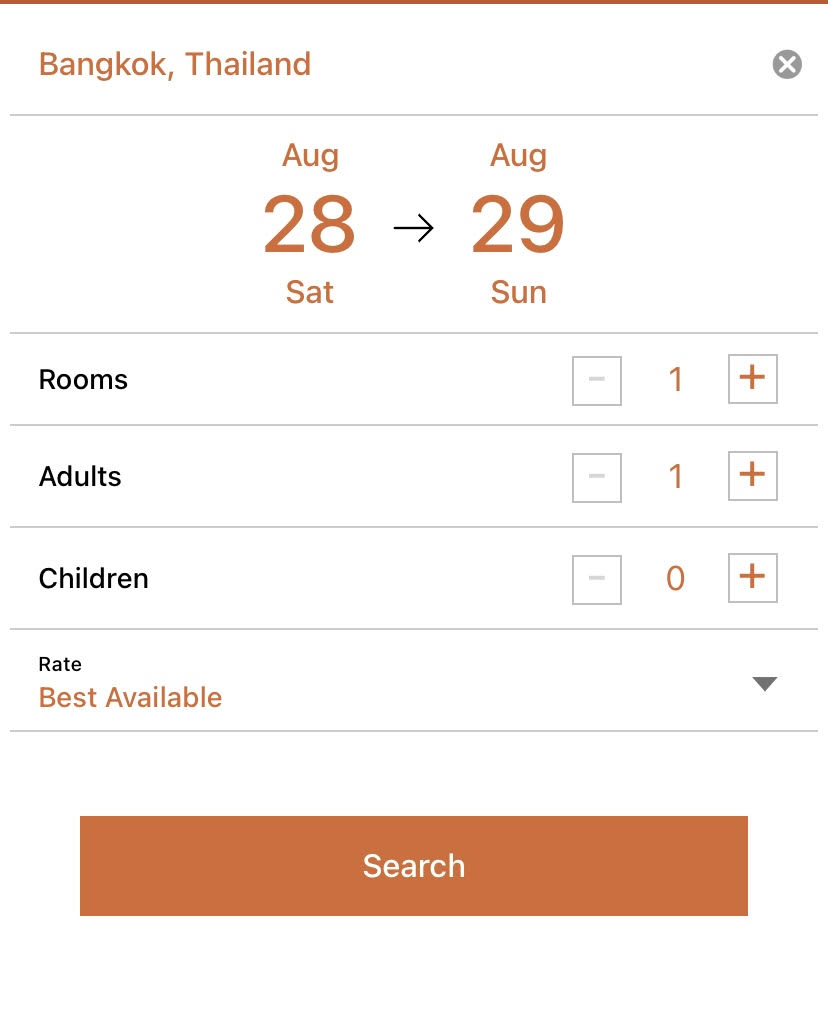Click the Rate field label
Viewport: 828px width, 1012px height.
60,664
